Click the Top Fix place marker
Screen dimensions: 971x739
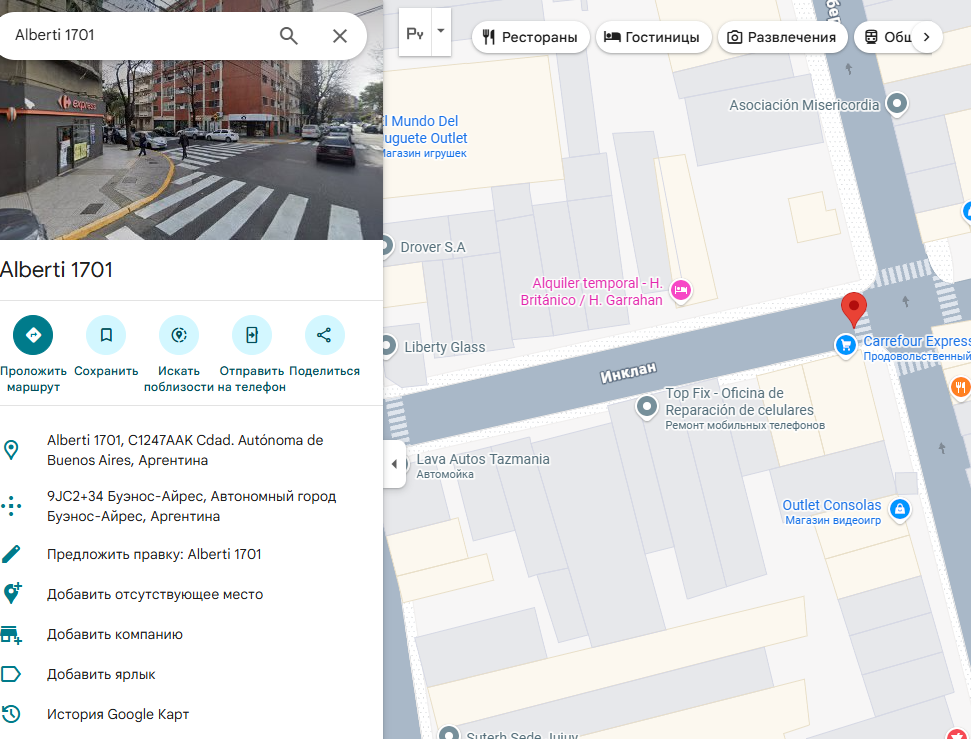[647, 408]
